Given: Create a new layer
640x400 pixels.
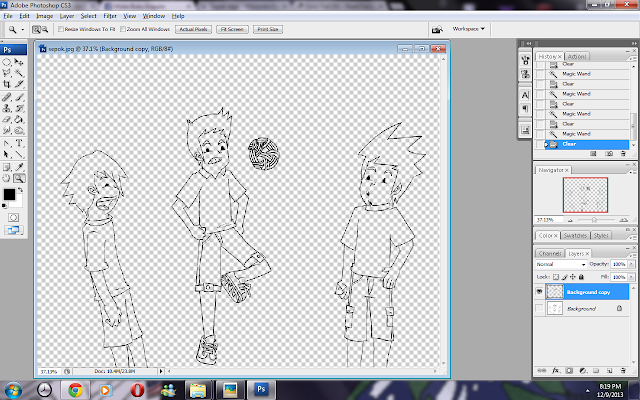Looking at the screenshot, I should 609,371.
